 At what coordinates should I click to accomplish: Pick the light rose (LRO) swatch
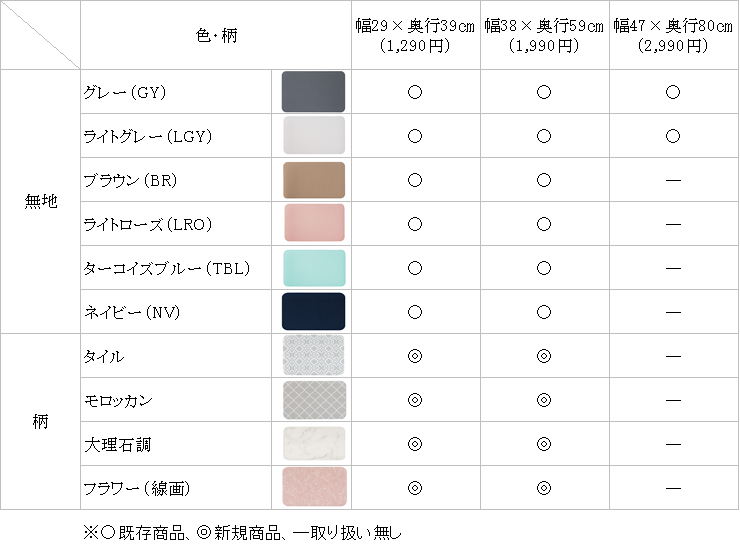(x=313, y=224)
